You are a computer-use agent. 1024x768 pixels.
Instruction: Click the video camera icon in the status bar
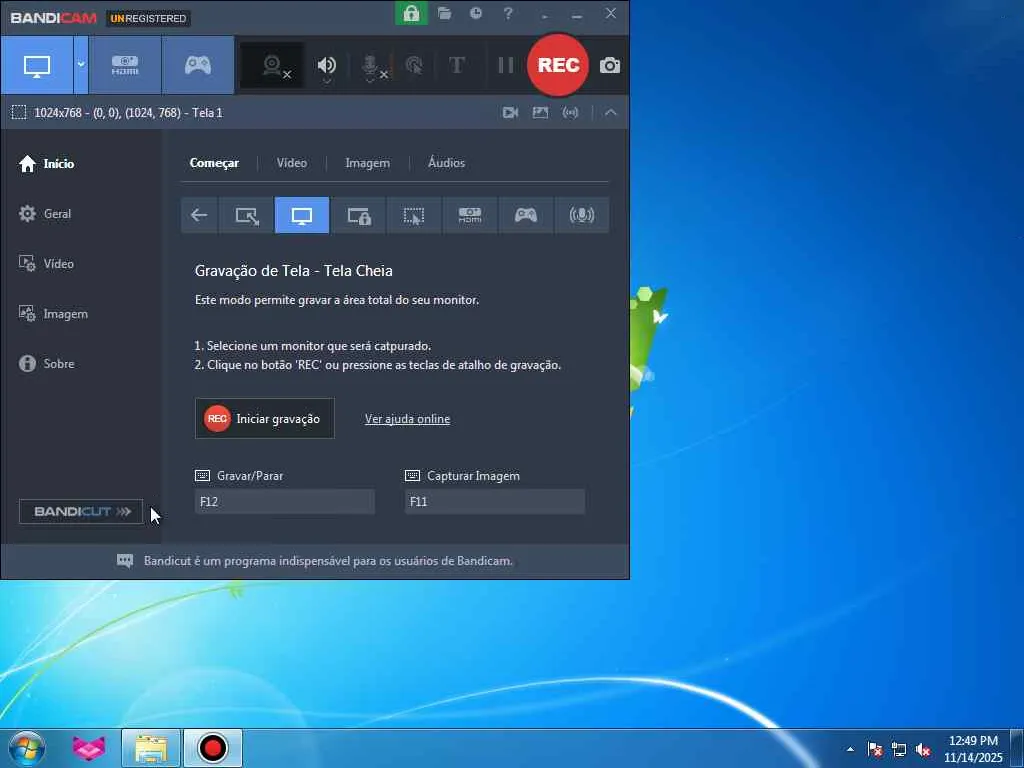[510, 112]
